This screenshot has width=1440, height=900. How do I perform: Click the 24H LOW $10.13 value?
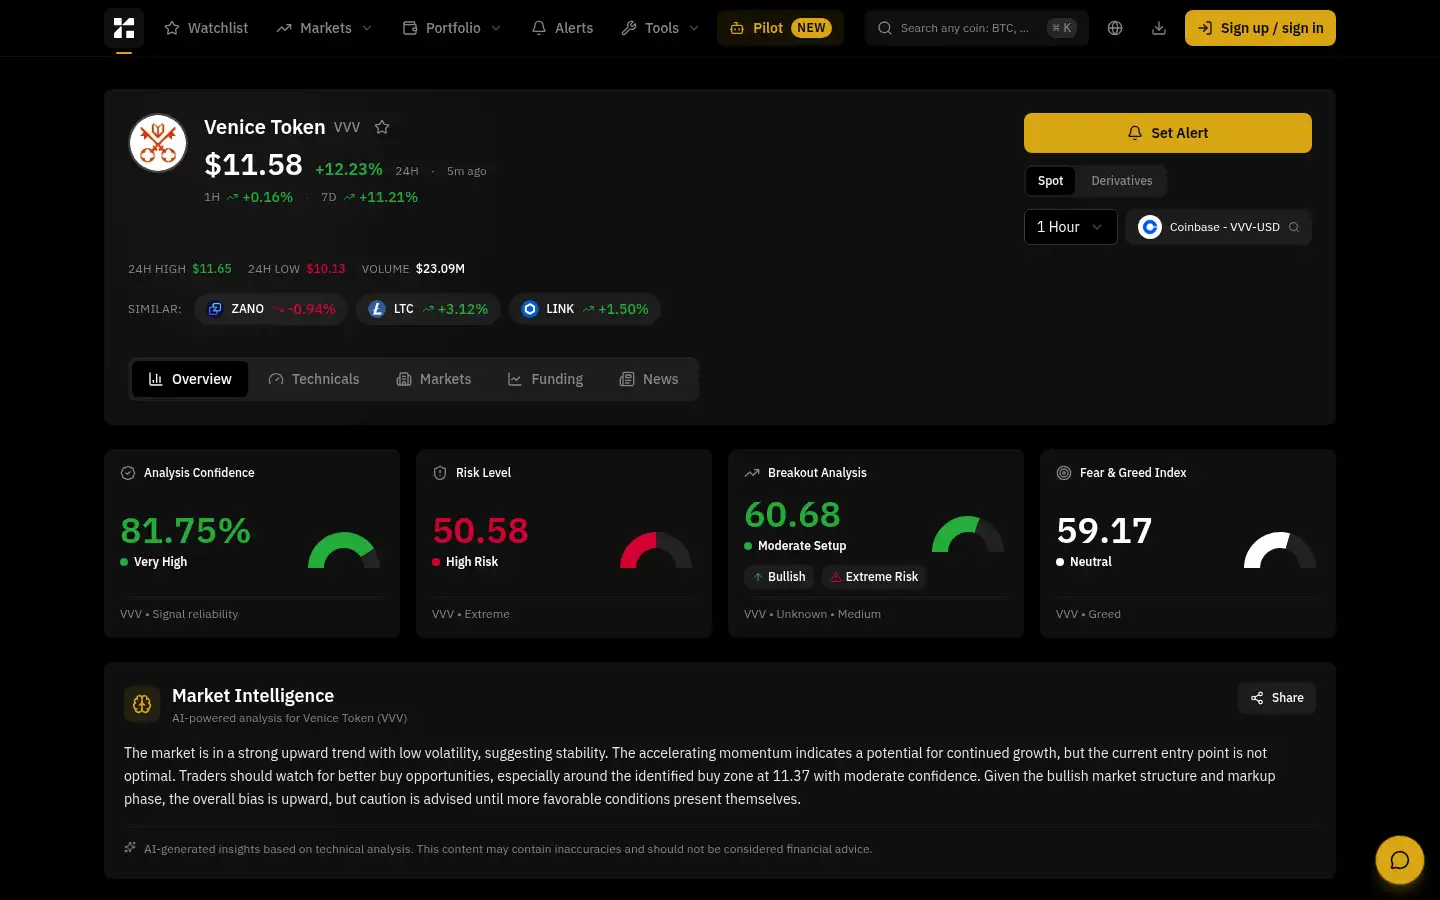(x=326, y=269)
